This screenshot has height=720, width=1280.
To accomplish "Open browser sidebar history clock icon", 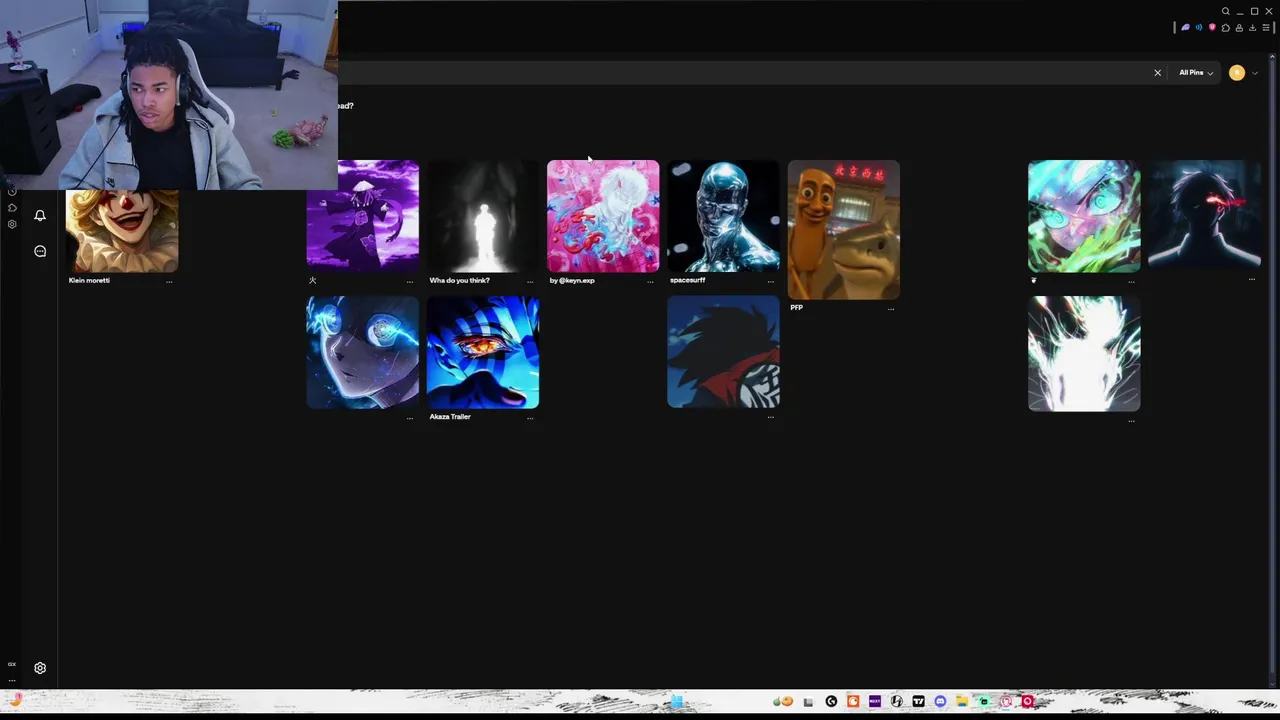I will (12, 192).
